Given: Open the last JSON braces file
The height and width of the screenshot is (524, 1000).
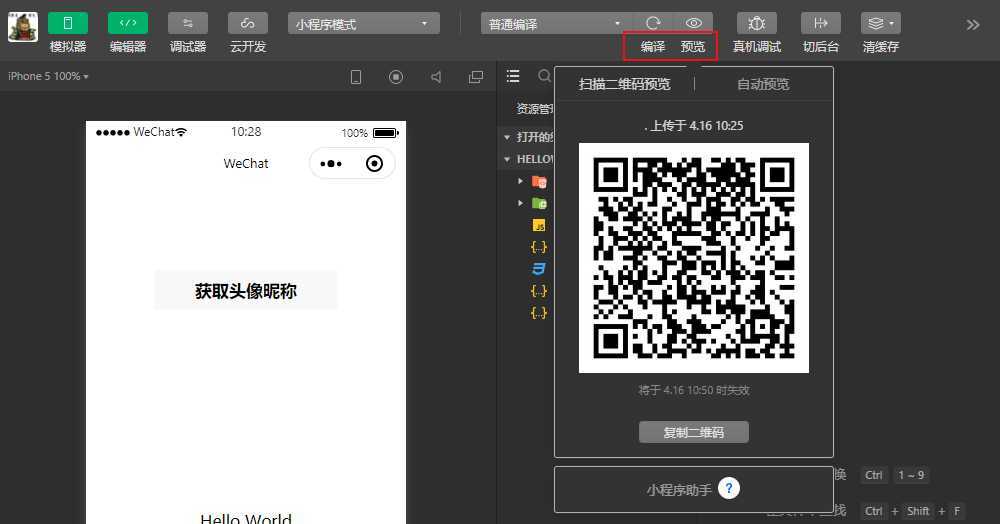Looking at the screenshot, I should pos(539,312).
